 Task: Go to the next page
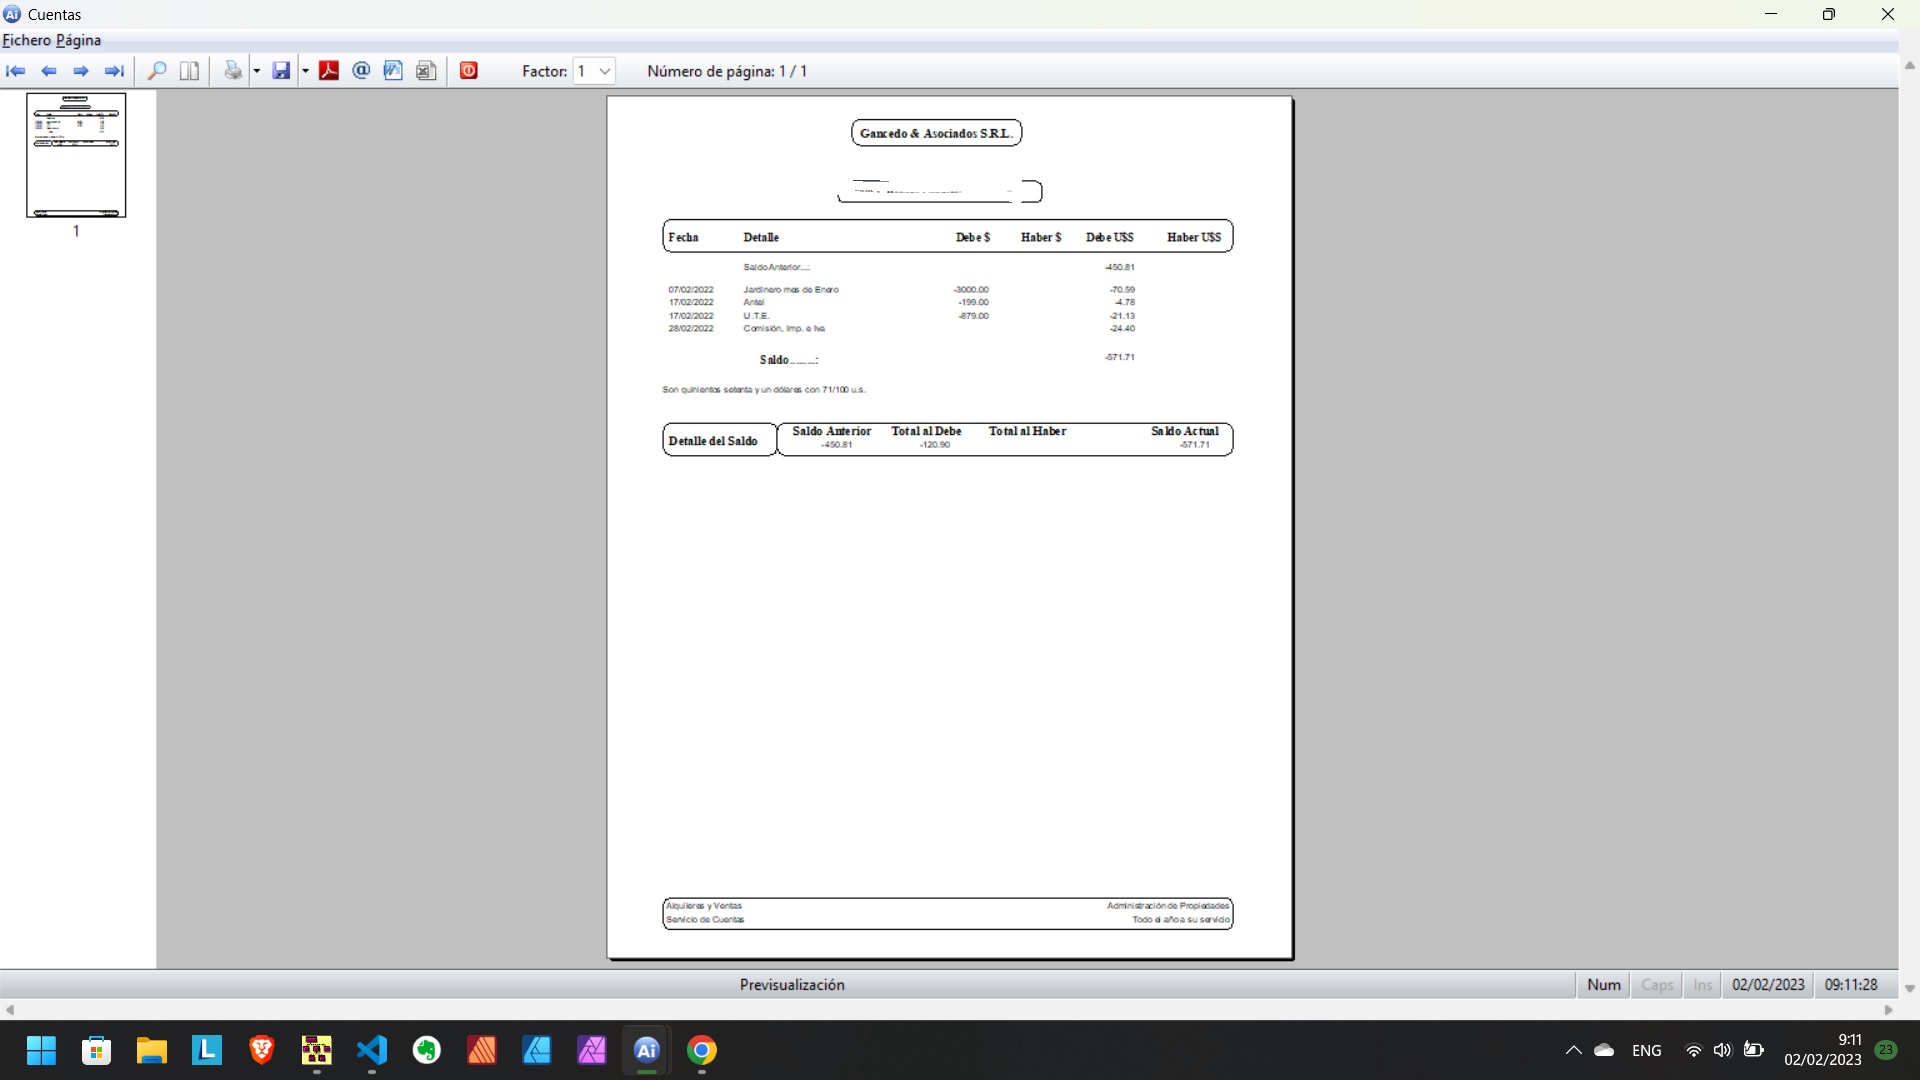(82, 71)
